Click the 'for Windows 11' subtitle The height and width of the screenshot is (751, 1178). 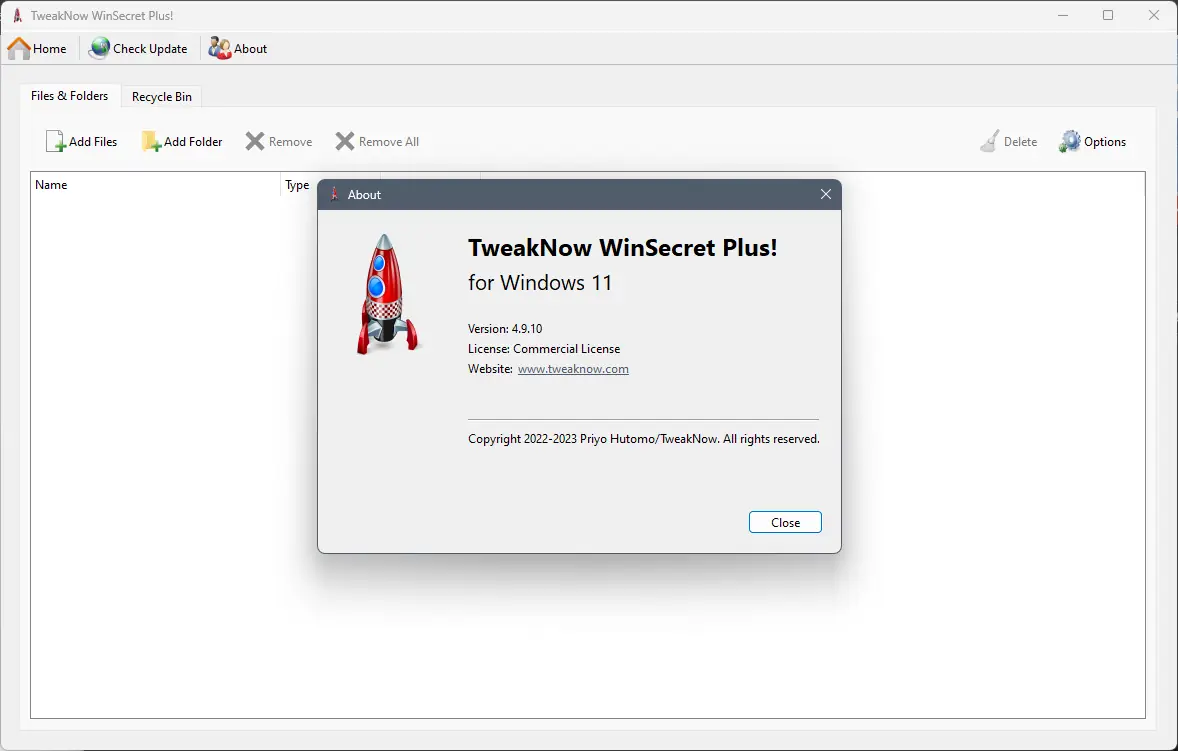(540, 283)
